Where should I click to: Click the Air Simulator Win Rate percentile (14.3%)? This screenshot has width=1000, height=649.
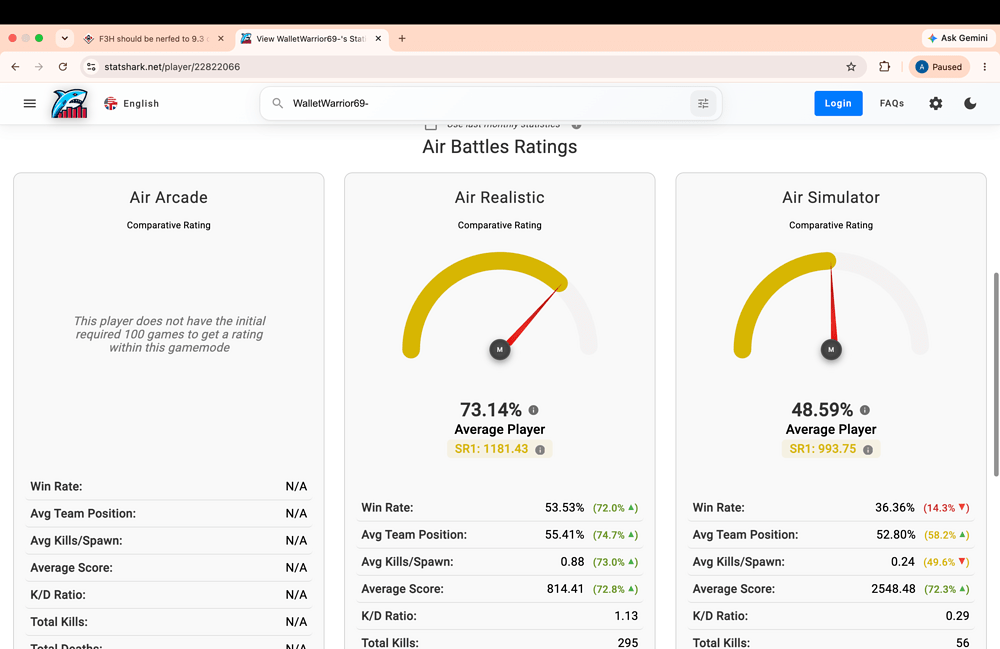point(946,508)
